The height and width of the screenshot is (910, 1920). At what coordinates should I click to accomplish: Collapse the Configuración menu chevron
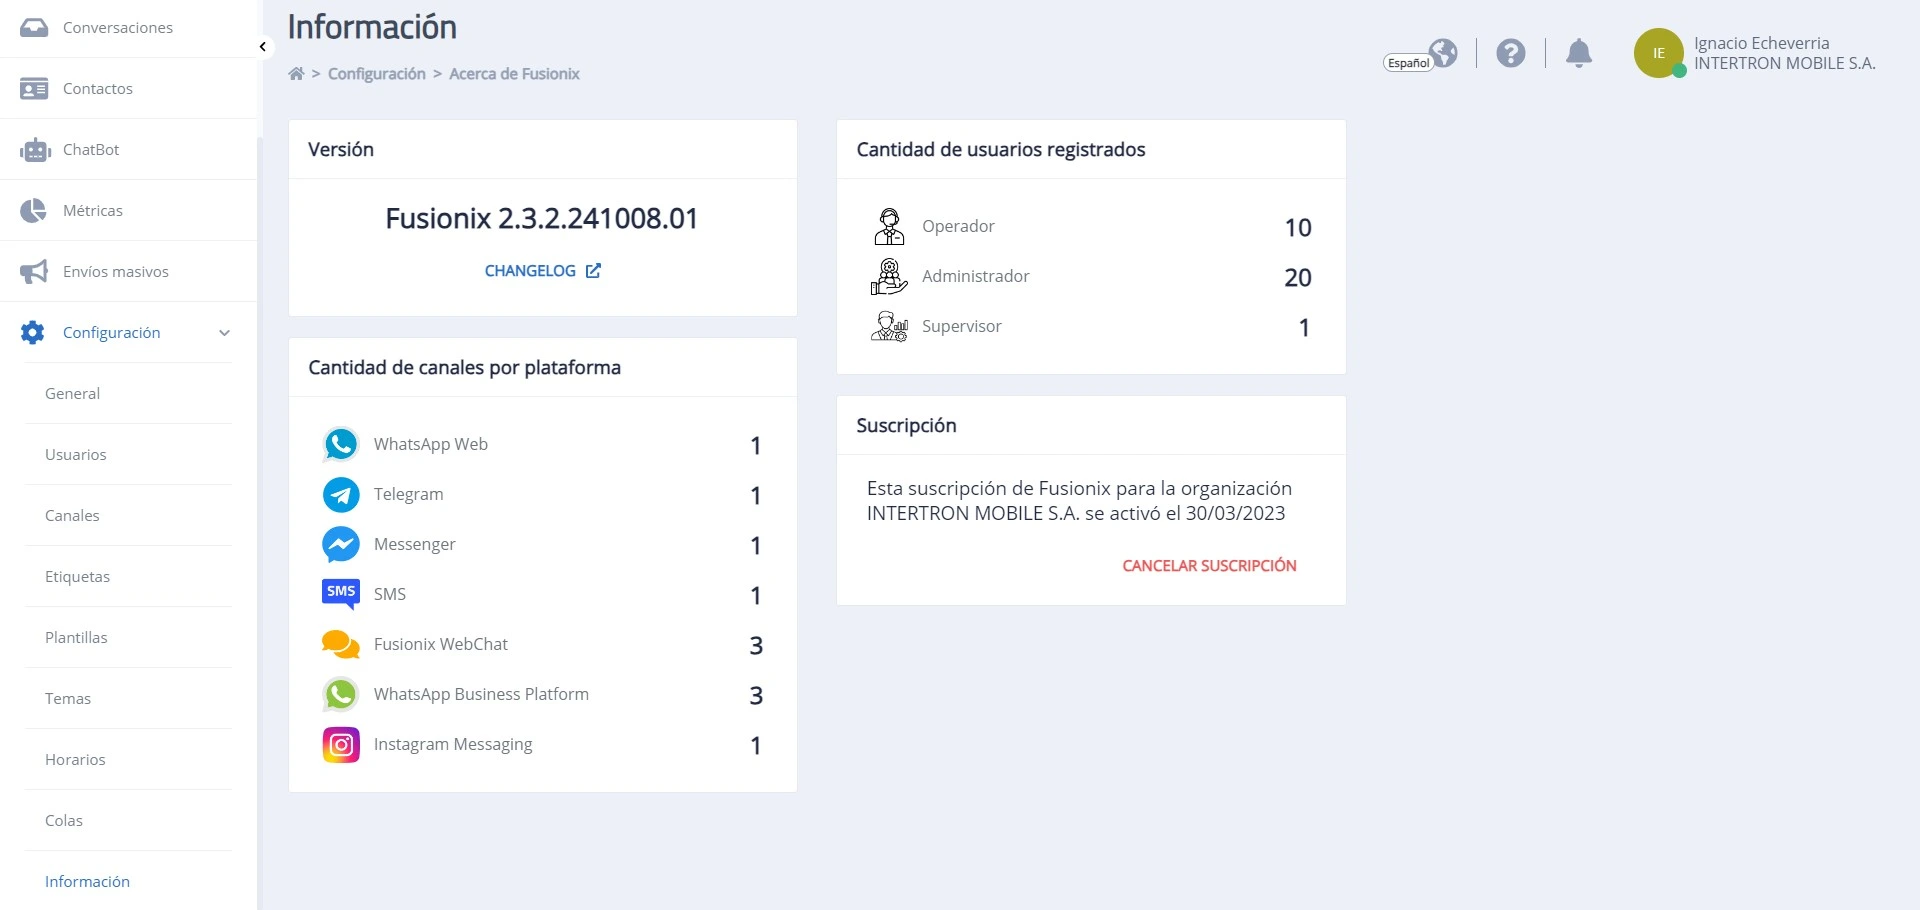224,333
